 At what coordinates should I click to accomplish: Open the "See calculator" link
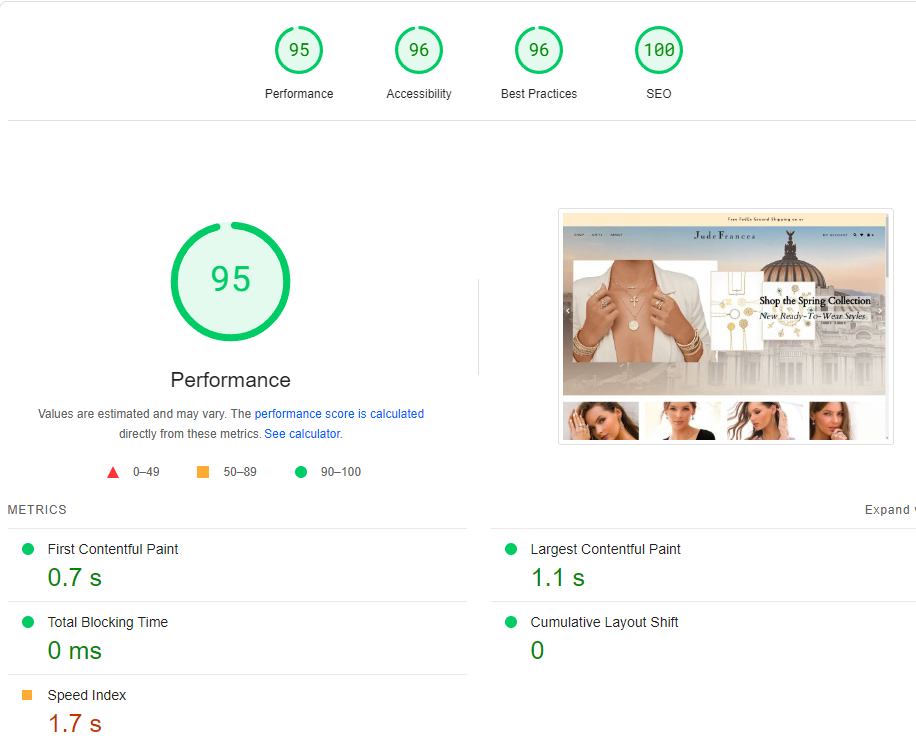pyautogui.click(x=302, y=434)
